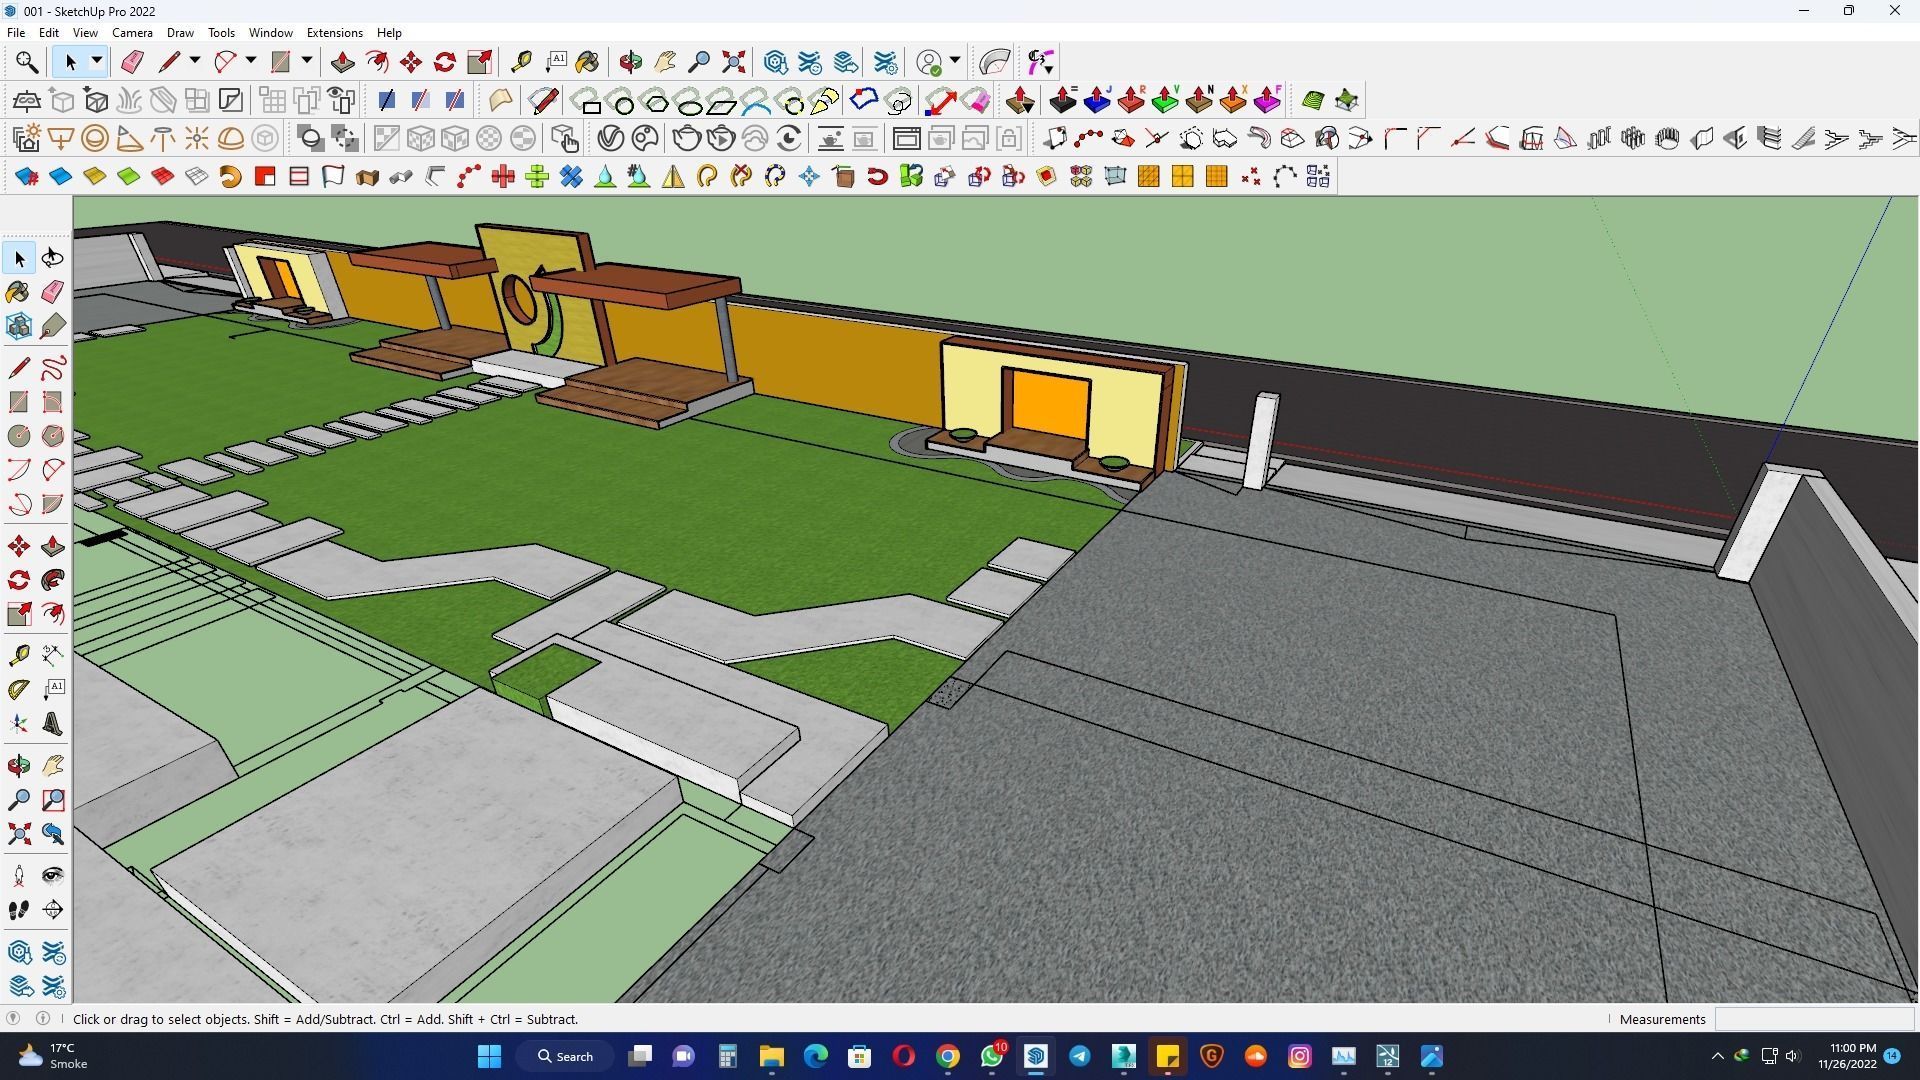The height and width of the screenshot is (1080, 1920).
Task: Click the taskbar Search button
Action: coord(565,1056)
